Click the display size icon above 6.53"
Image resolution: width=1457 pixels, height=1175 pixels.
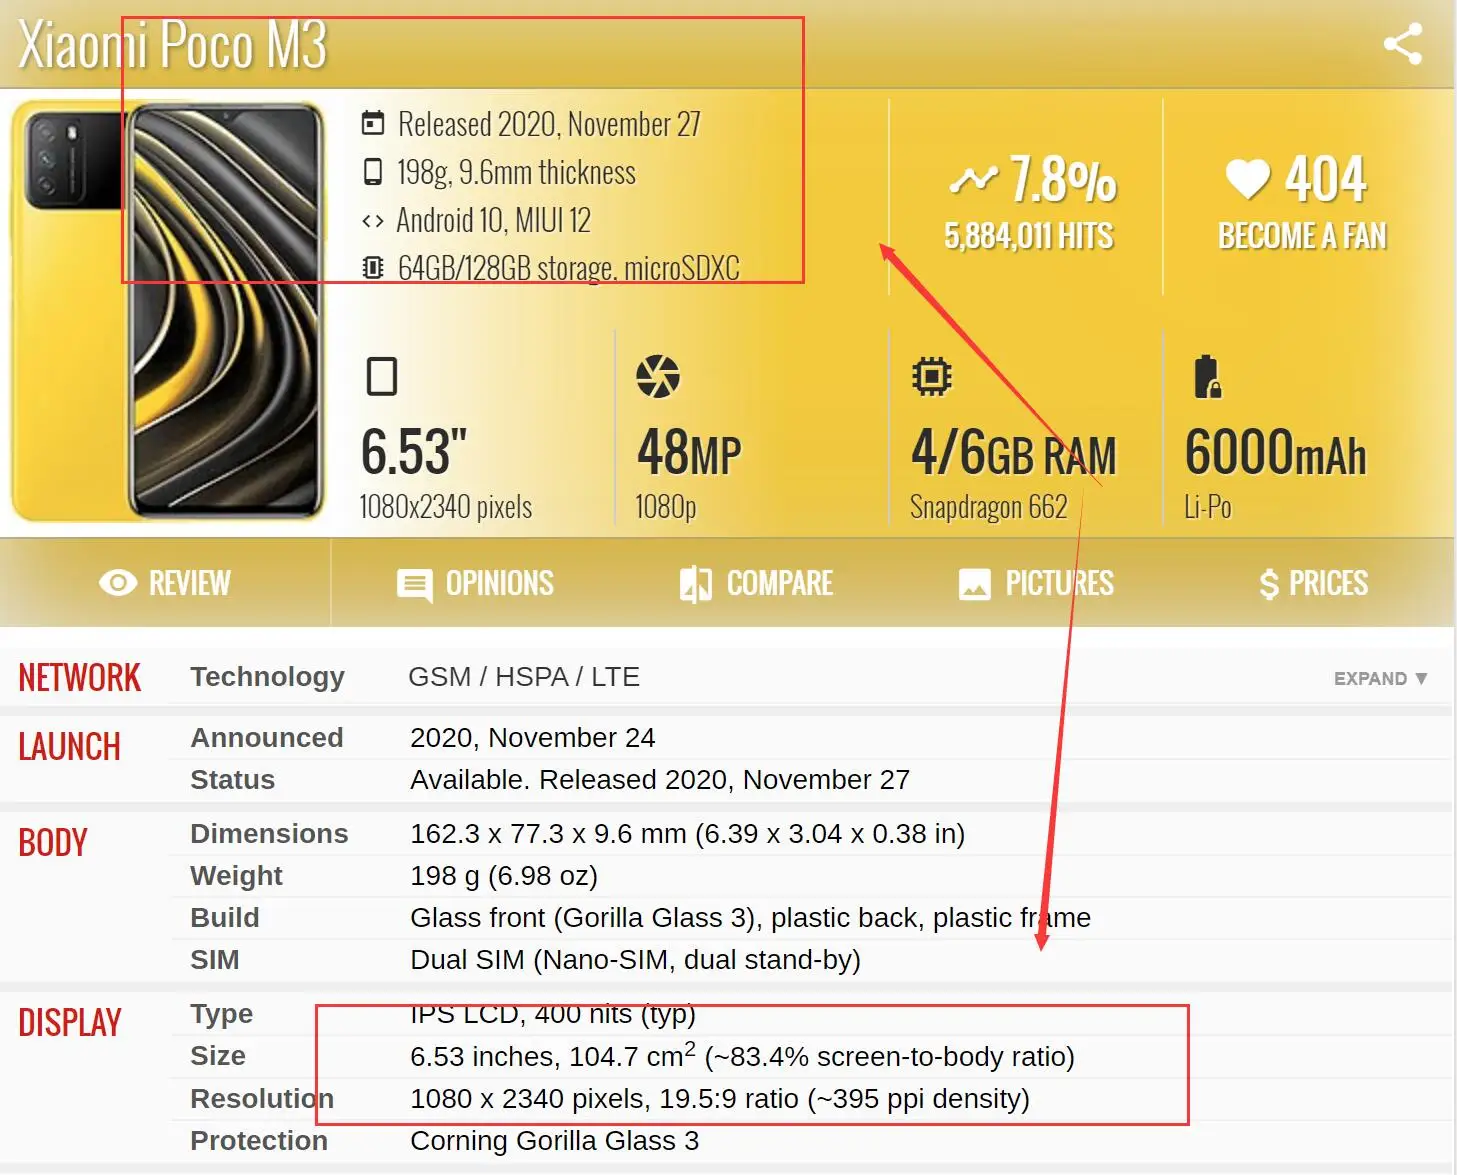[x=382, y=376]
